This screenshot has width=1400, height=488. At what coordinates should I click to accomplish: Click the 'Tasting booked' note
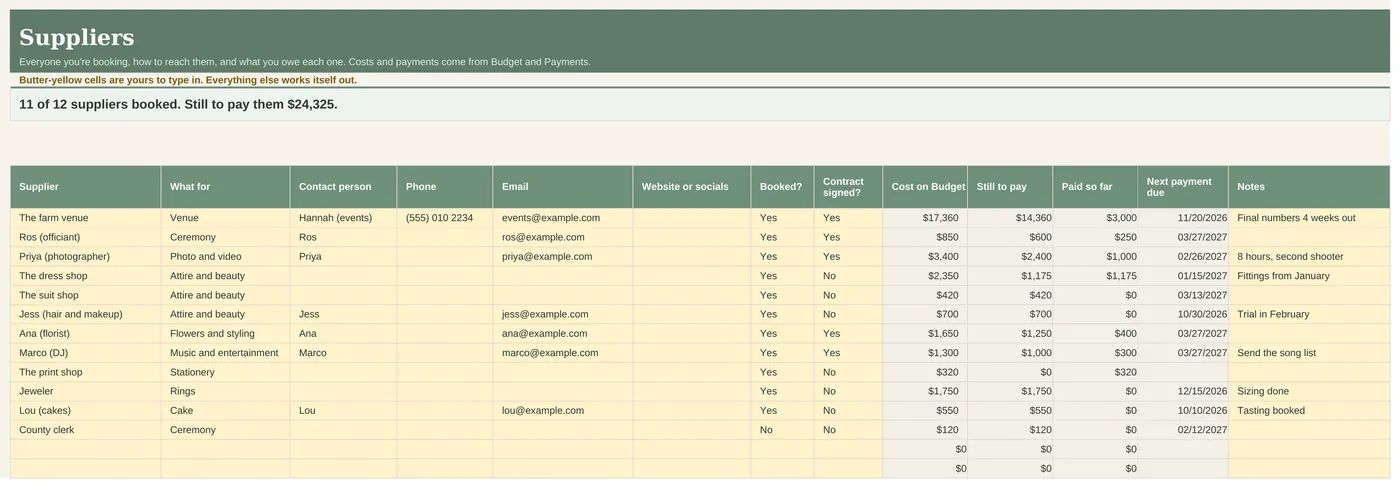[1309, 411]
